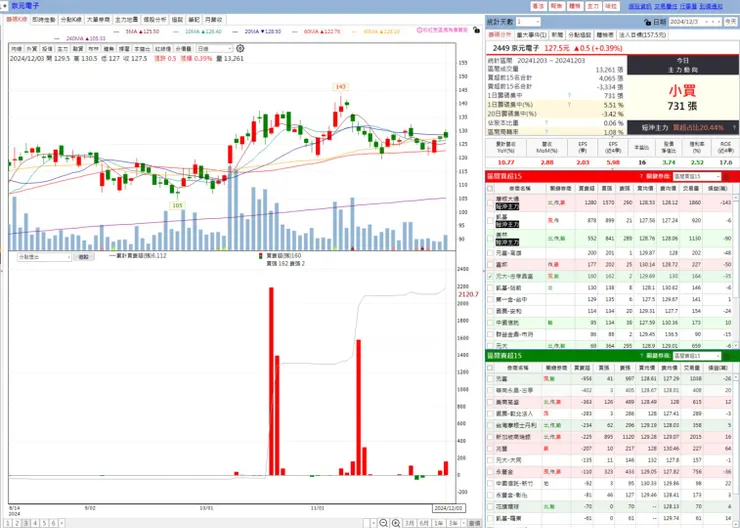Click the 2024/12/3 date input field
740x528 pixels.
click(x=685, y=22)
